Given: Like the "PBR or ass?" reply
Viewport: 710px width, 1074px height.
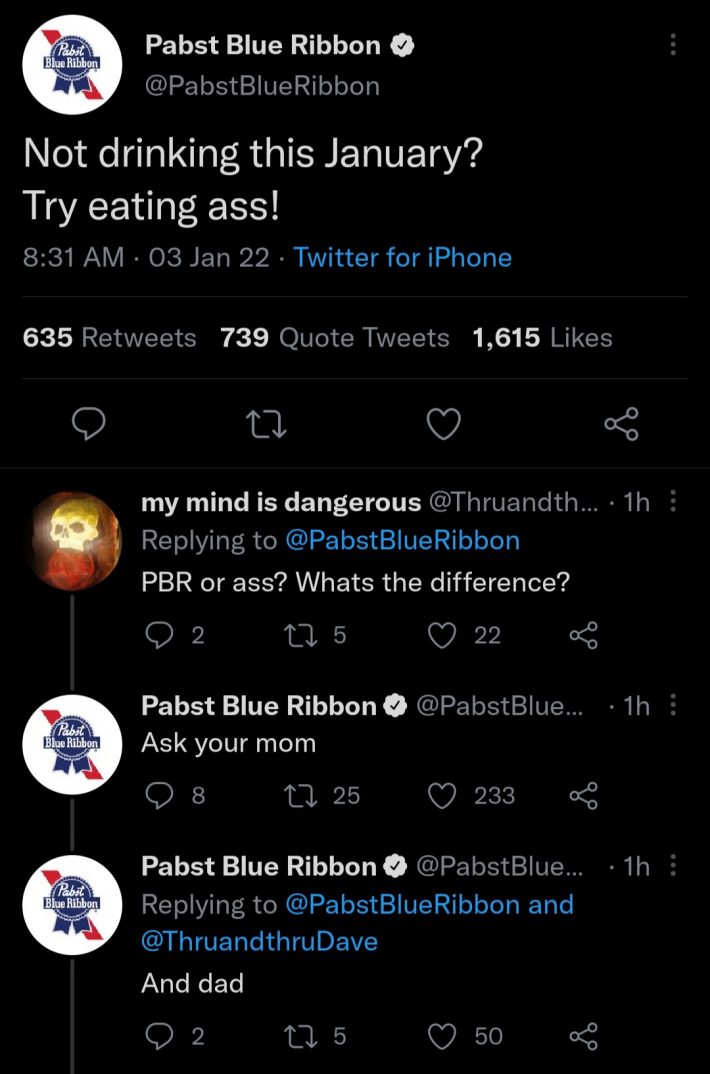Looking at the screenshot, I should [444, 635].
